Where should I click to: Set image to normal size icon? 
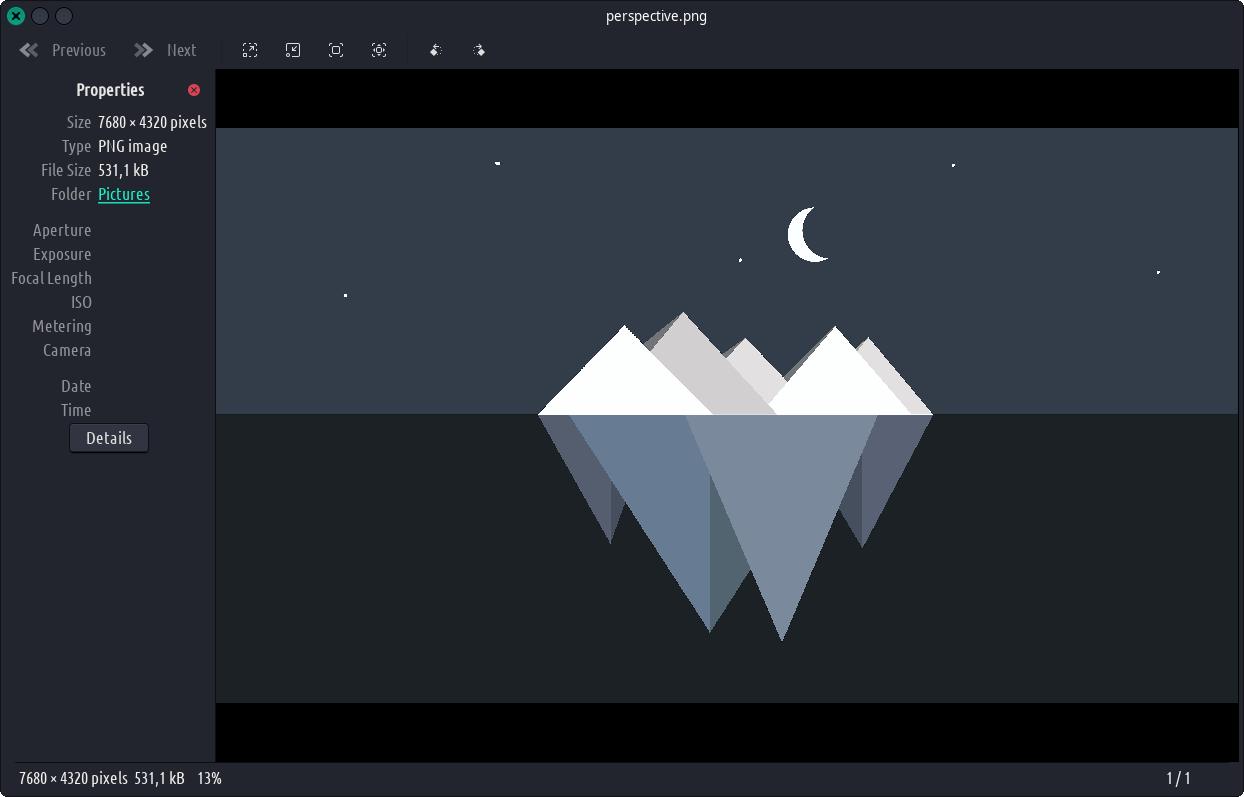click(336, 50)
